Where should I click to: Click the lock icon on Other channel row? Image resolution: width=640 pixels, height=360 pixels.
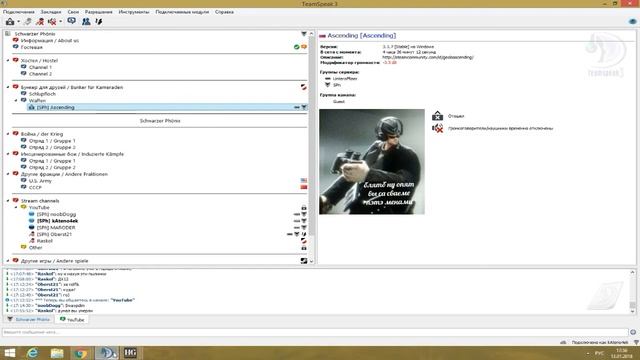click(x=304, y=248)
